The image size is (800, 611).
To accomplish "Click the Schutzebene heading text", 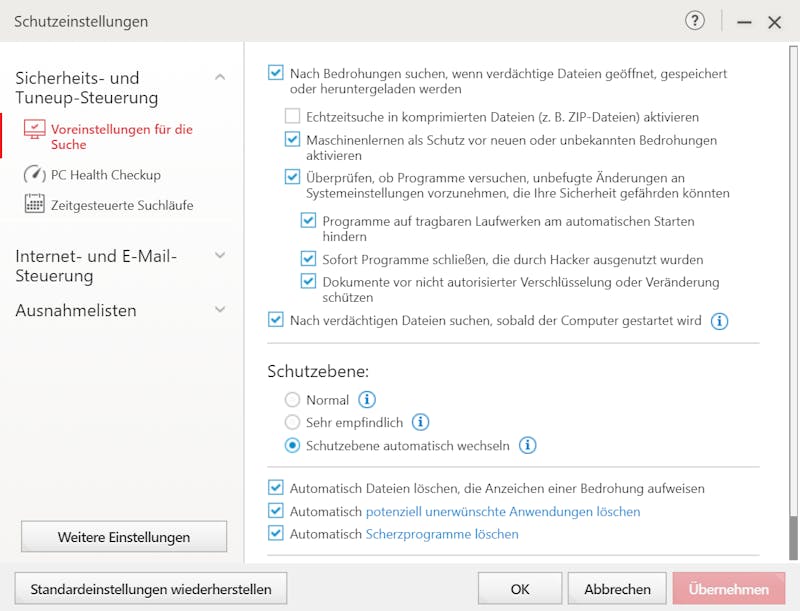I will (318, 371).
